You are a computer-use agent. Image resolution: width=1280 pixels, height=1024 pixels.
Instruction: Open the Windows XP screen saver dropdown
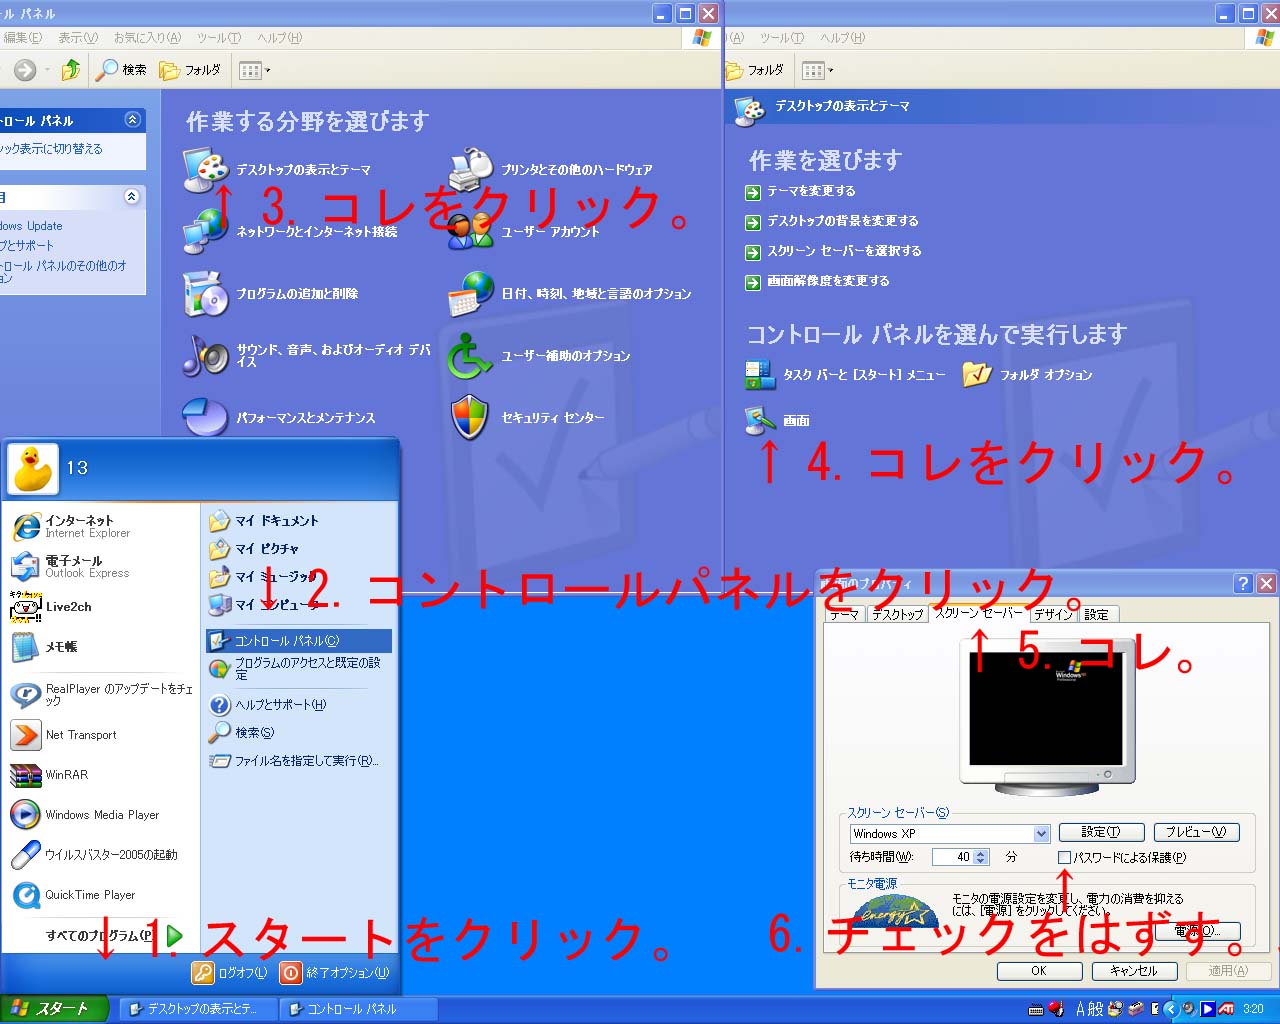tap(1041, 834)
